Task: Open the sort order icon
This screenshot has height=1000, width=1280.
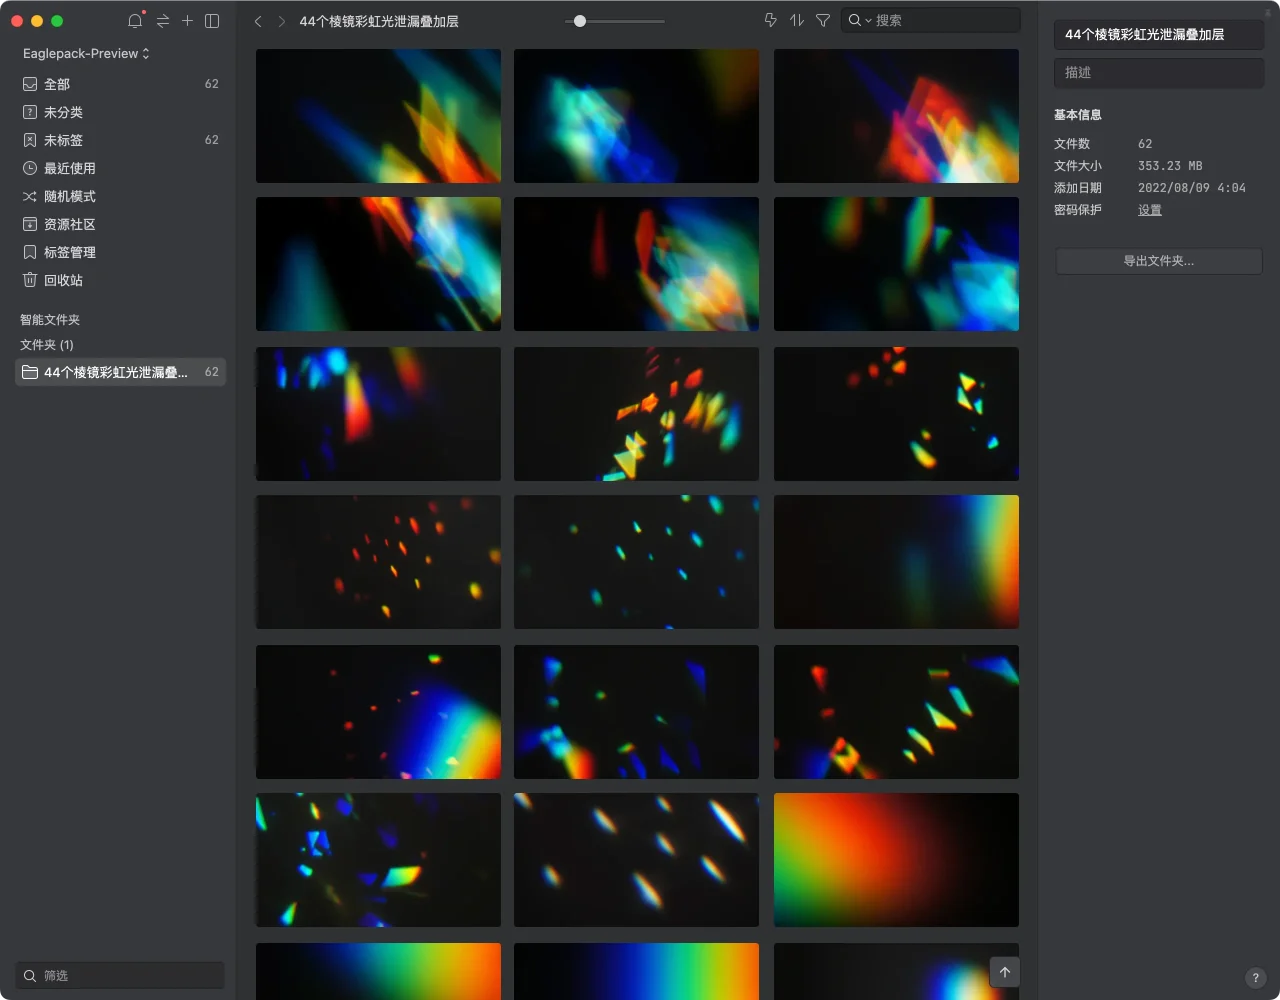Action: pyautogui.click(x=797, y=20)
